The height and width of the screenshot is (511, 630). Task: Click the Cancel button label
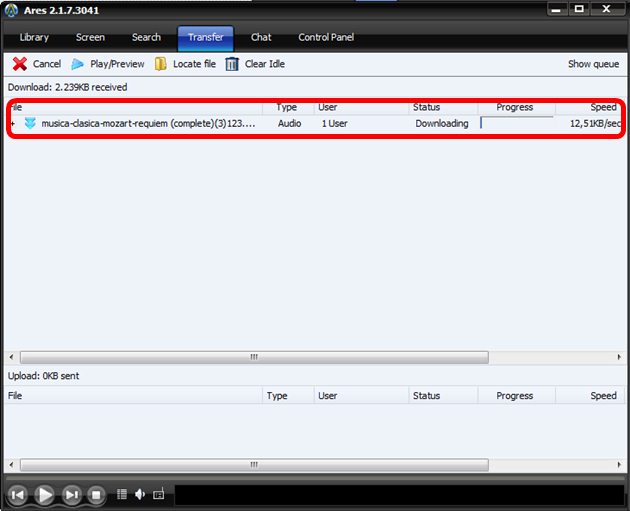click(47, 64)
